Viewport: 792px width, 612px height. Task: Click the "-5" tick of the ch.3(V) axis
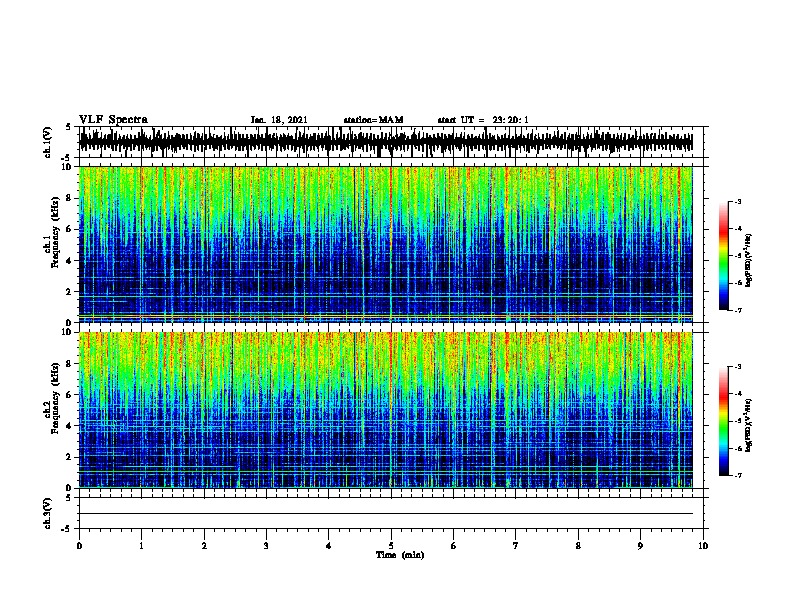pyautogui.click(x=65, y=529)
